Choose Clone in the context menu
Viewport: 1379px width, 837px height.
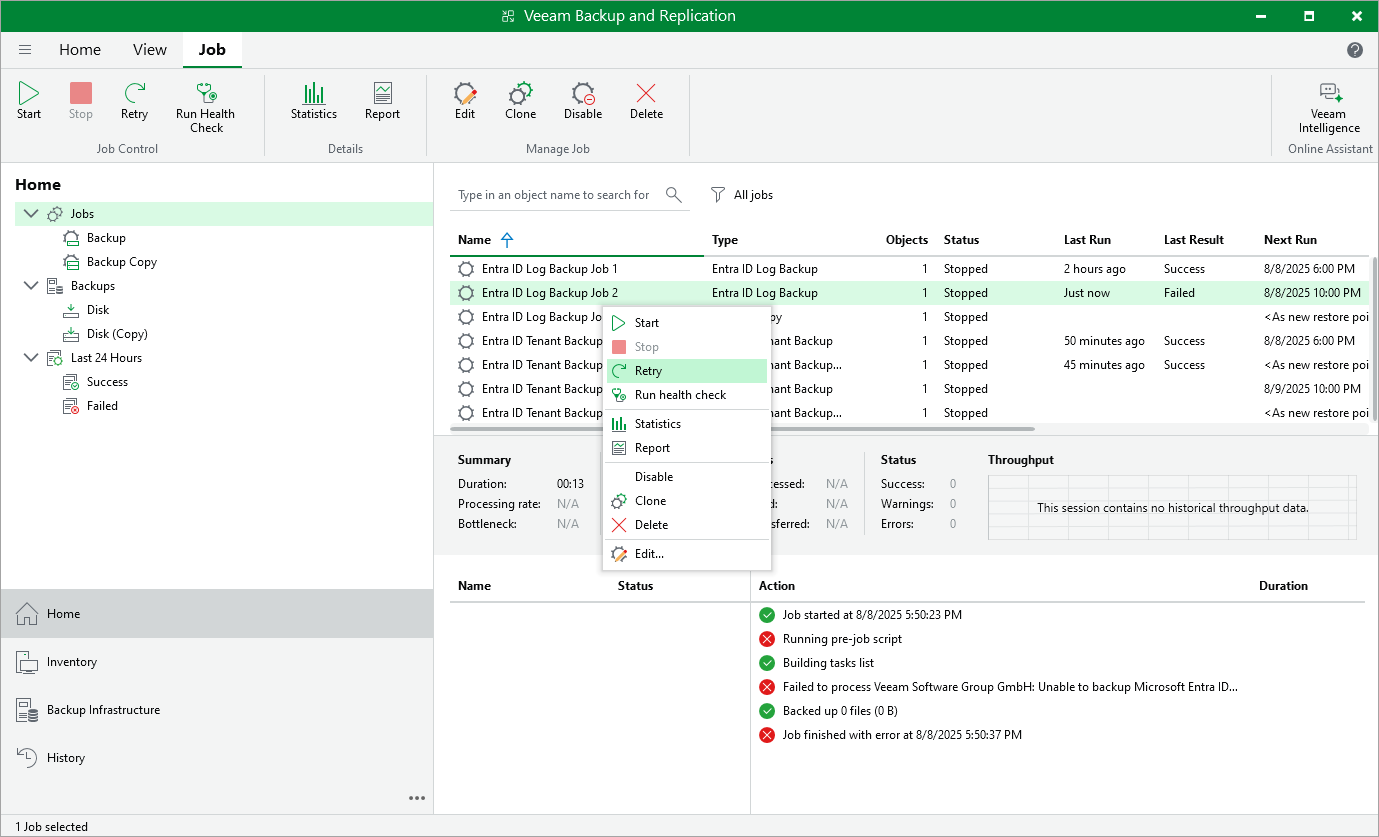(687, 501)
